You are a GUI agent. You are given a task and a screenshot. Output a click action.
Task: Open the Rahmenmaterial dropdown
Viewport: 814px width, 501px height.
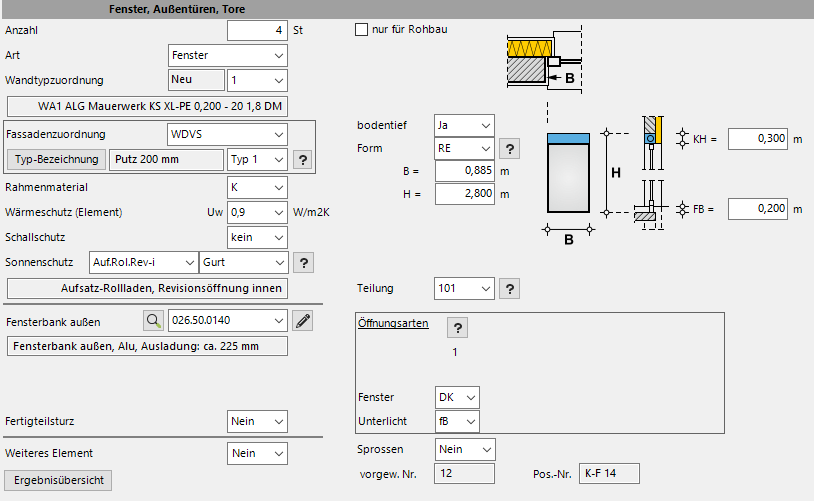(257, 187)
